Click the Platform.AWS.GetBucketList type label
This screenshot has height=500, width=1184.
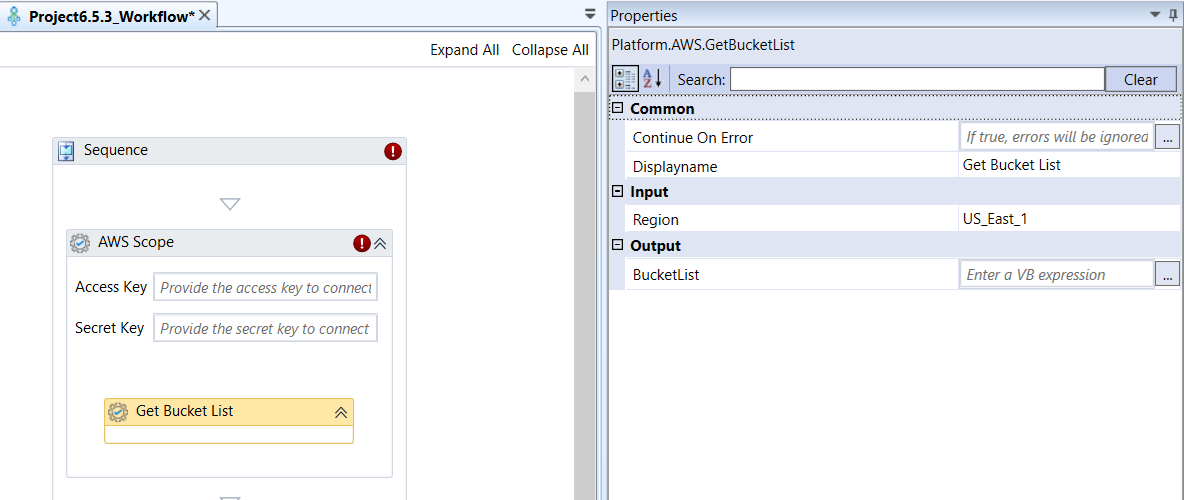703,45
